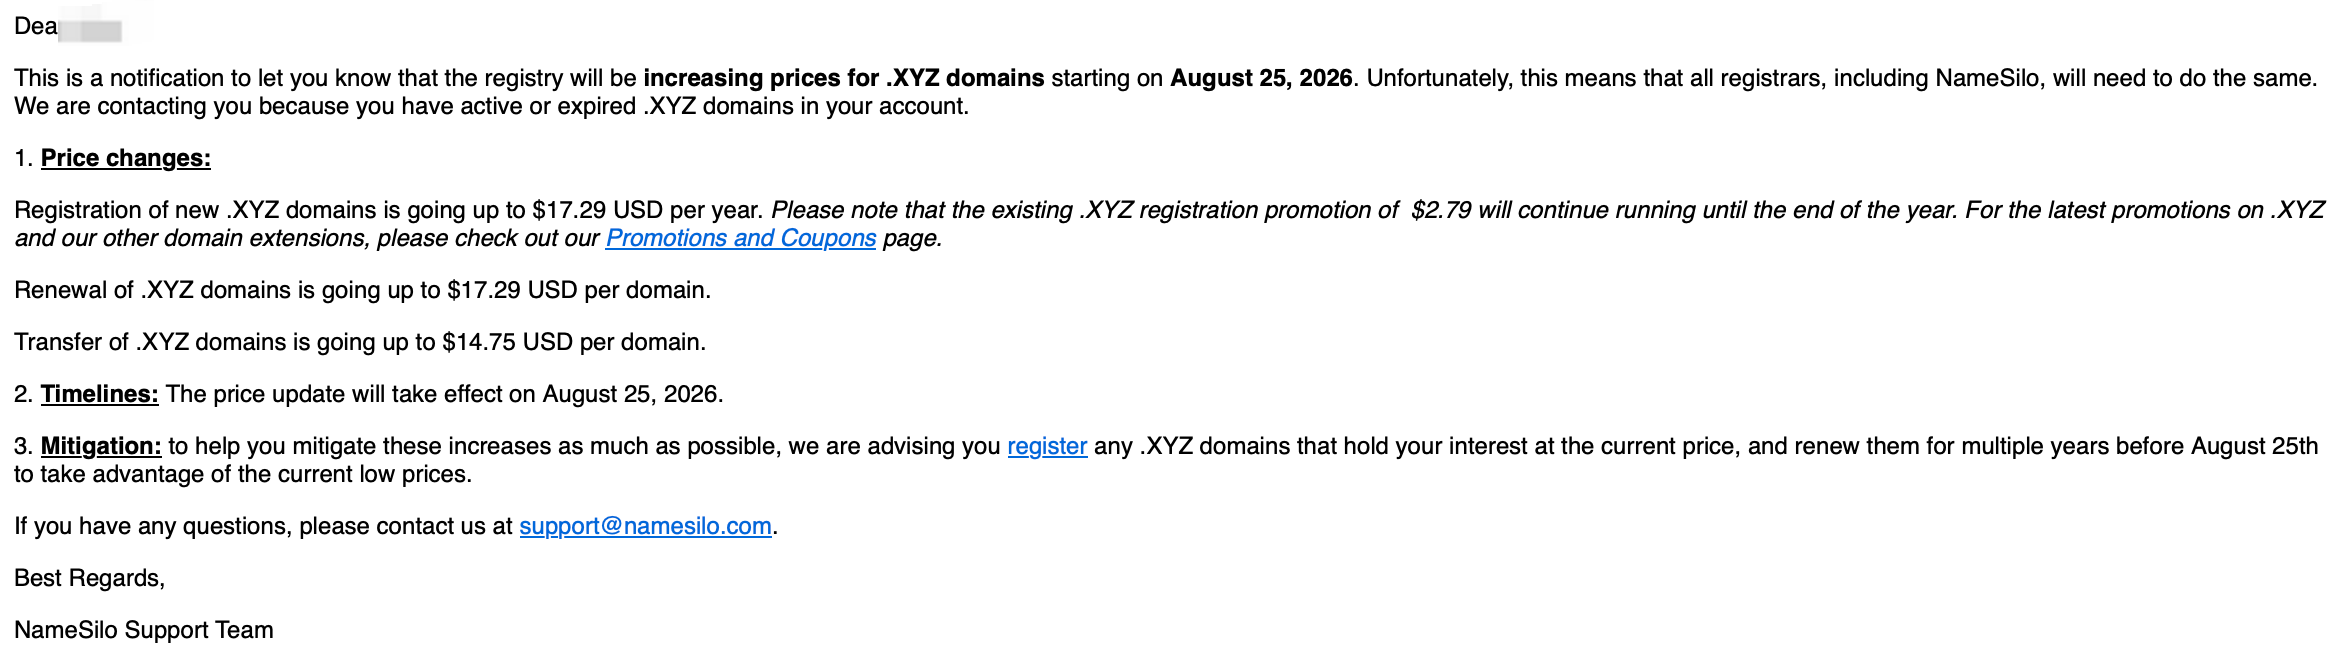
Task: Follow the "register" hyperlink in Mitigation
Action: pos(1047,446)
